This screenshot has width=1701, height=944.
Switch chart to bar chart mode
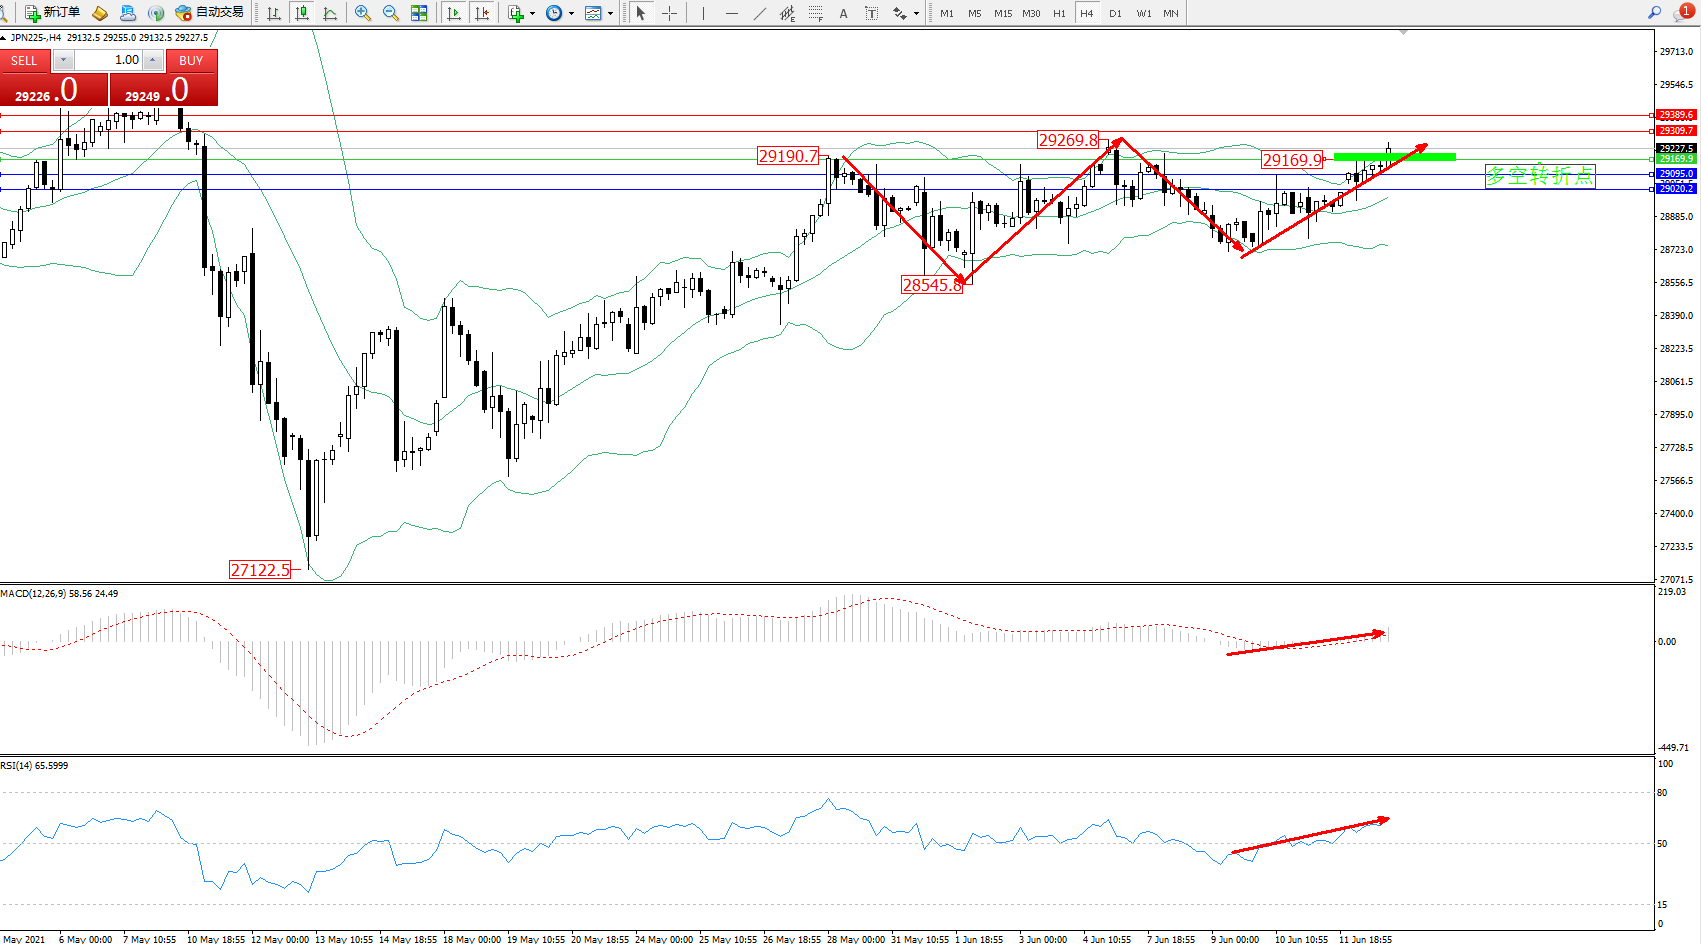click(x=273, y=13)
